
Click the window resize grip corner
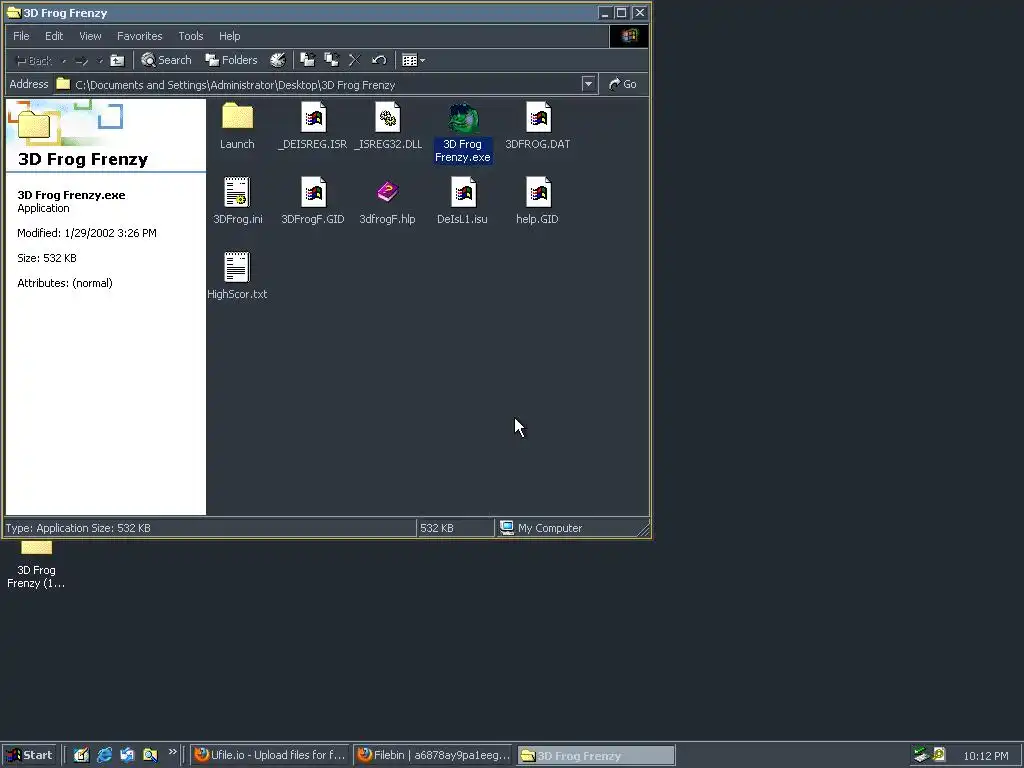pos(643,530)
